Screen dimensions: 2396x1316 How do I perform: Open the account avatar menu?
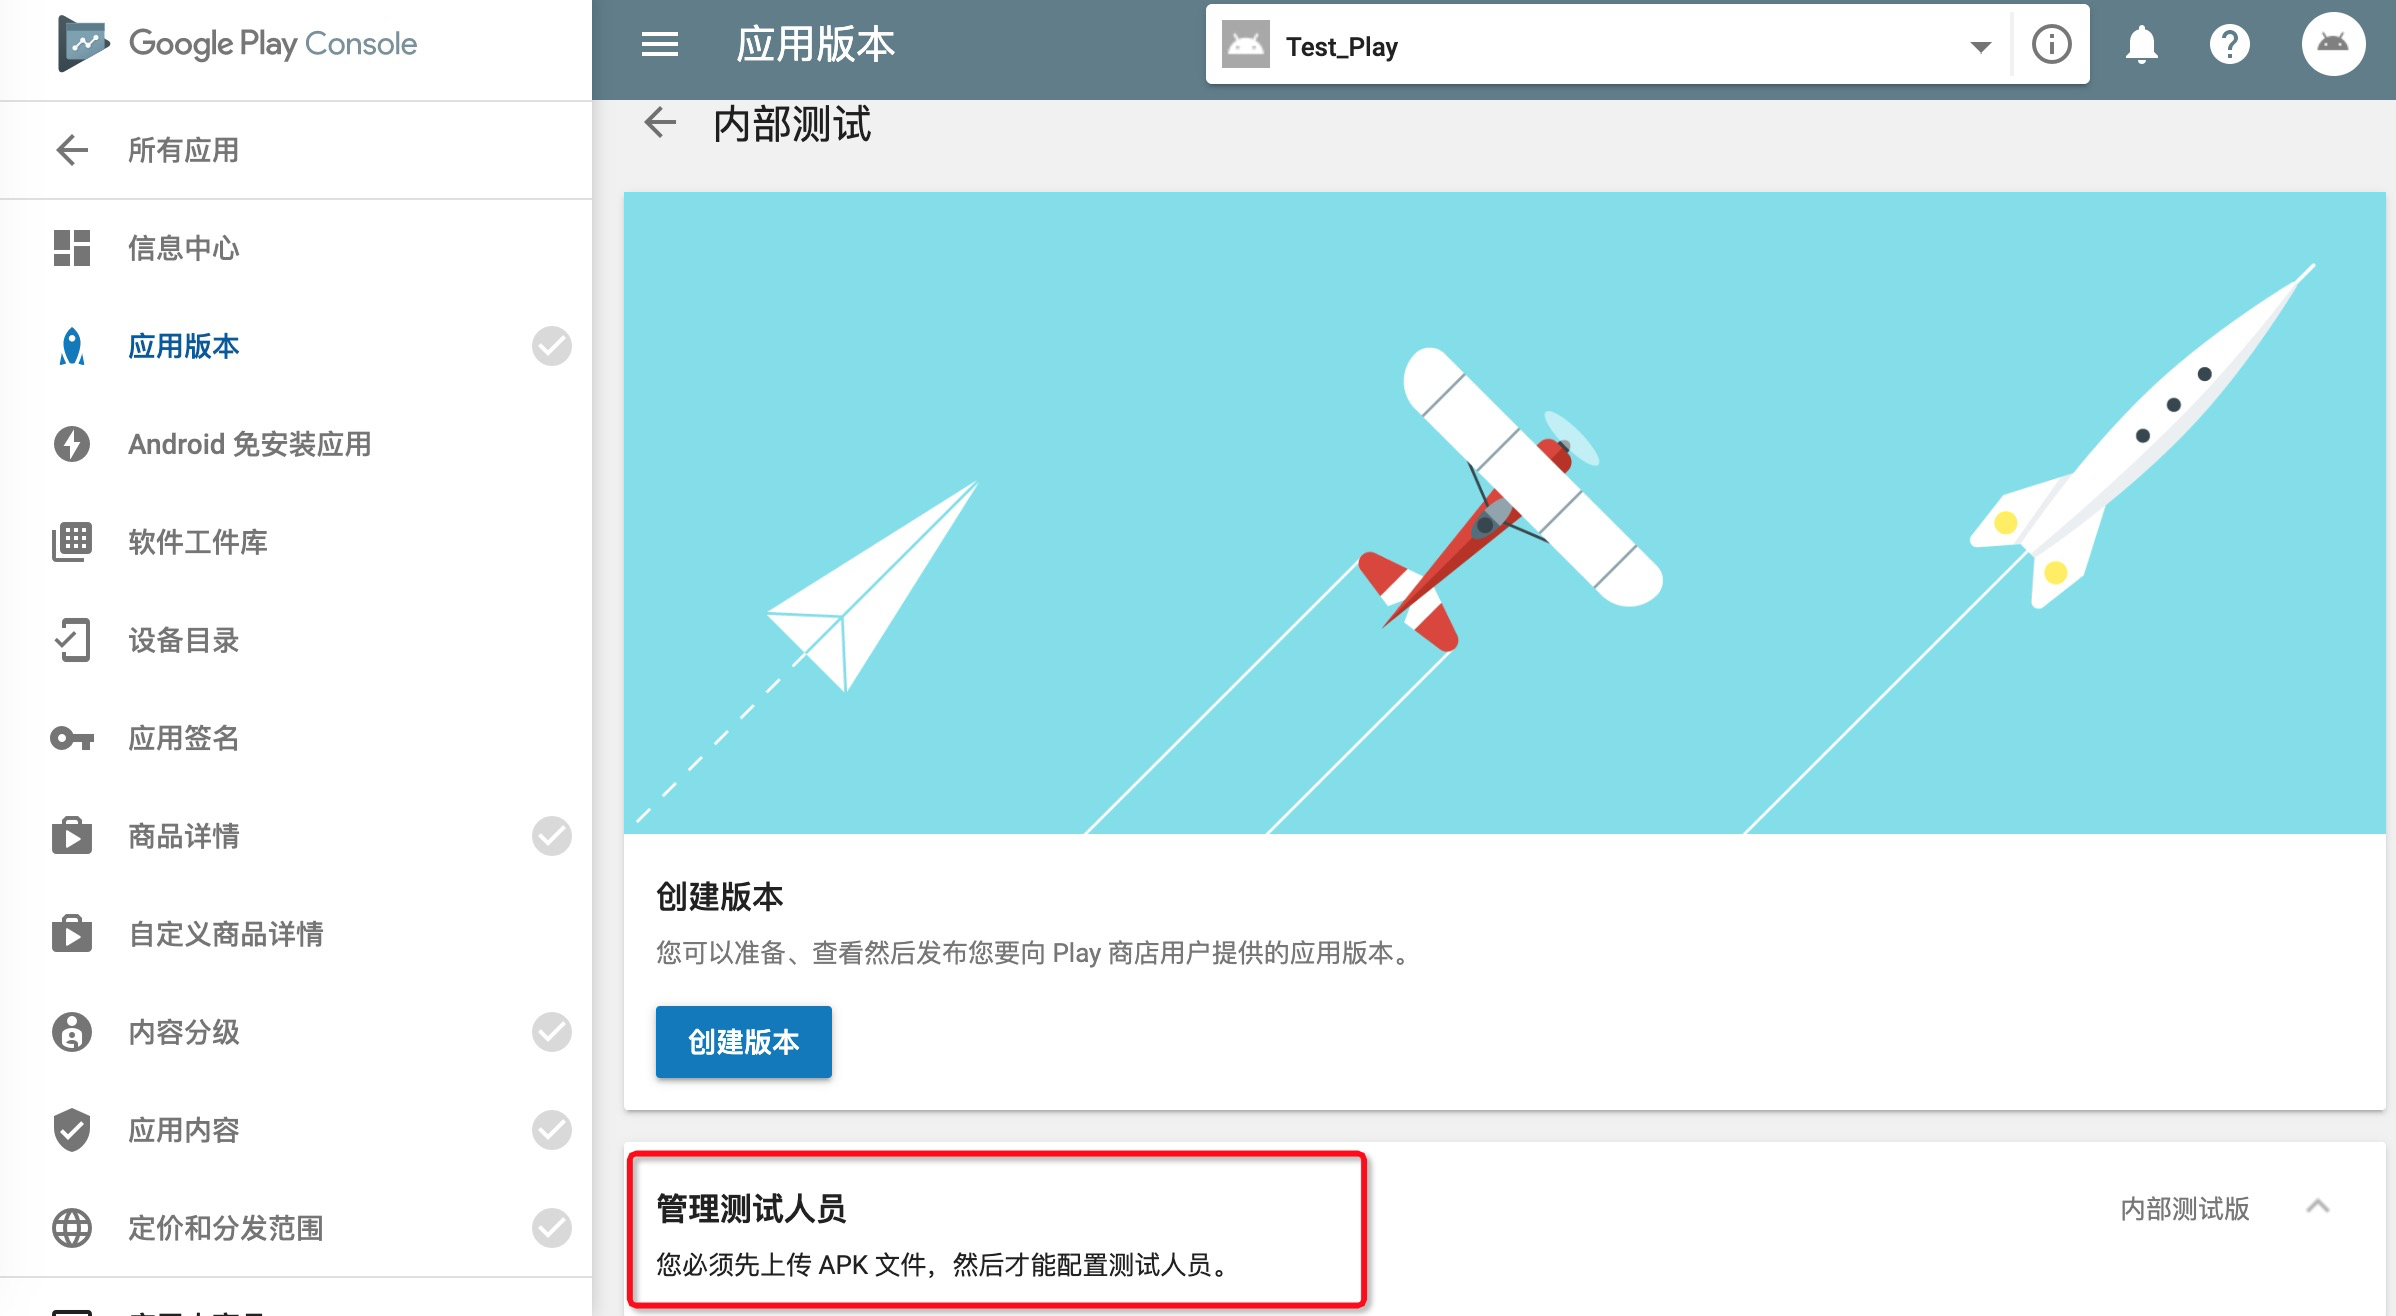(2332, 44)
